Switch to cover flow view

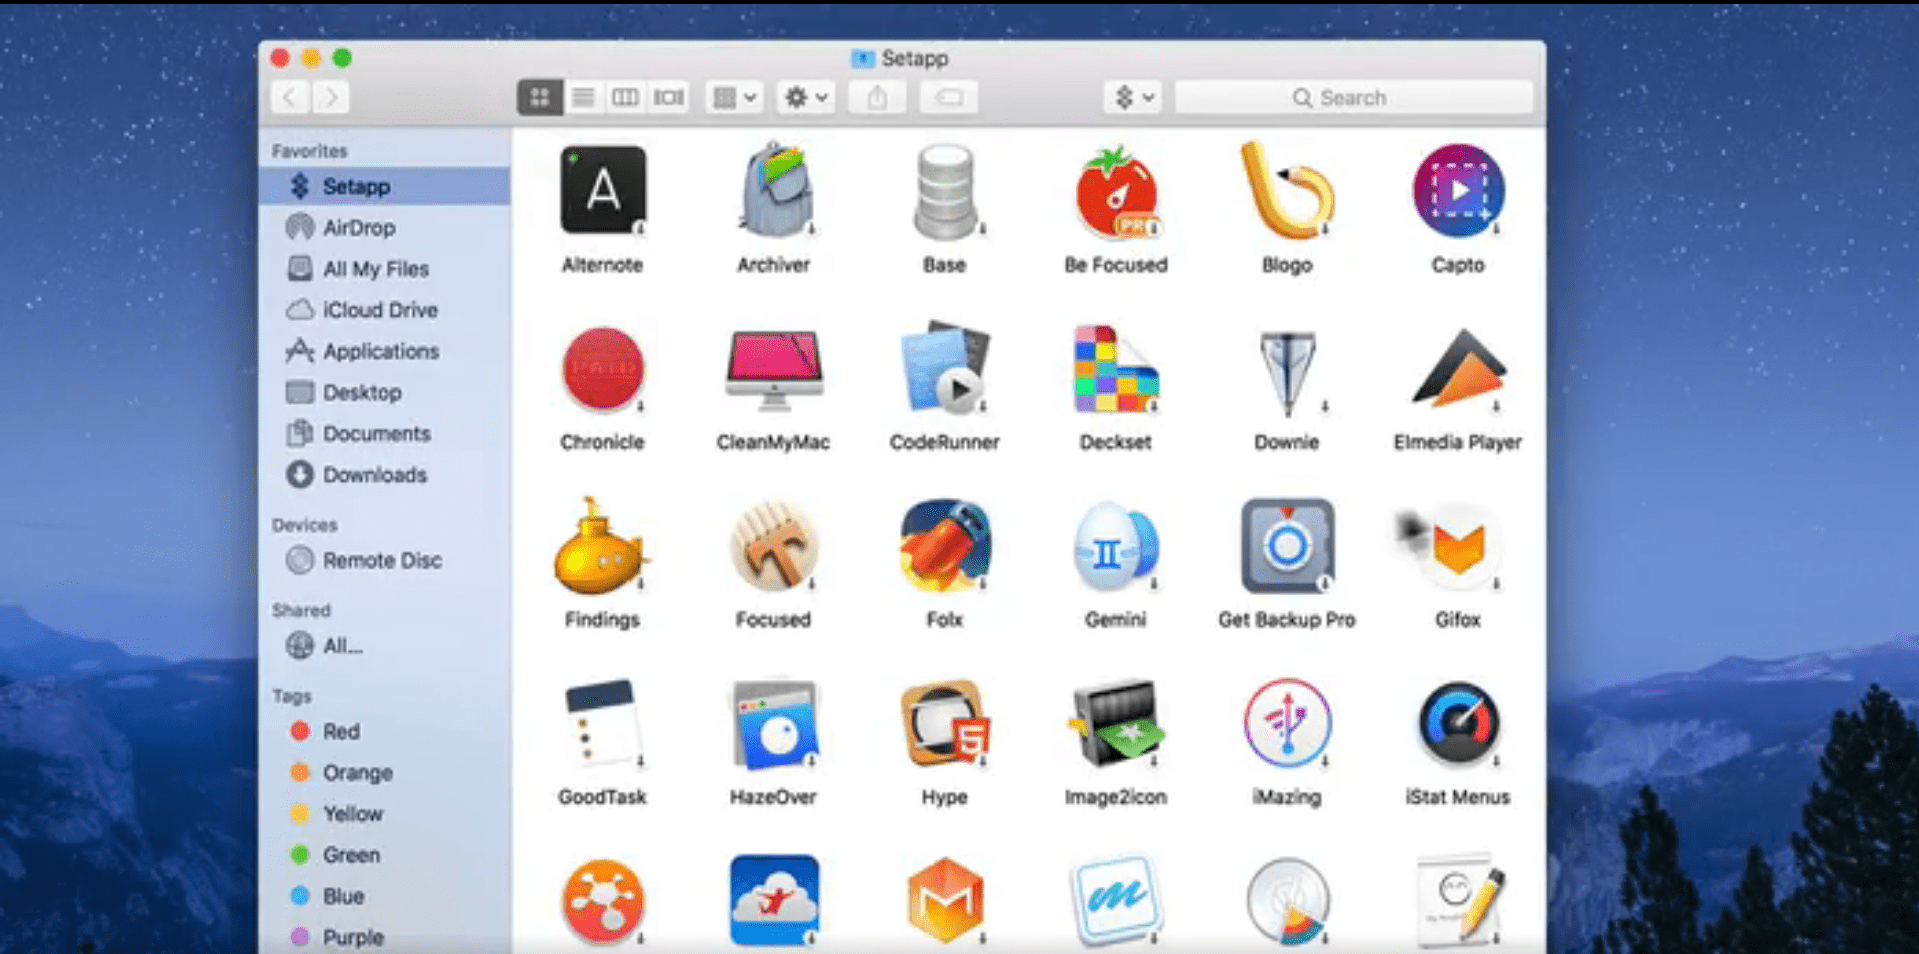[x=669, y=97]
